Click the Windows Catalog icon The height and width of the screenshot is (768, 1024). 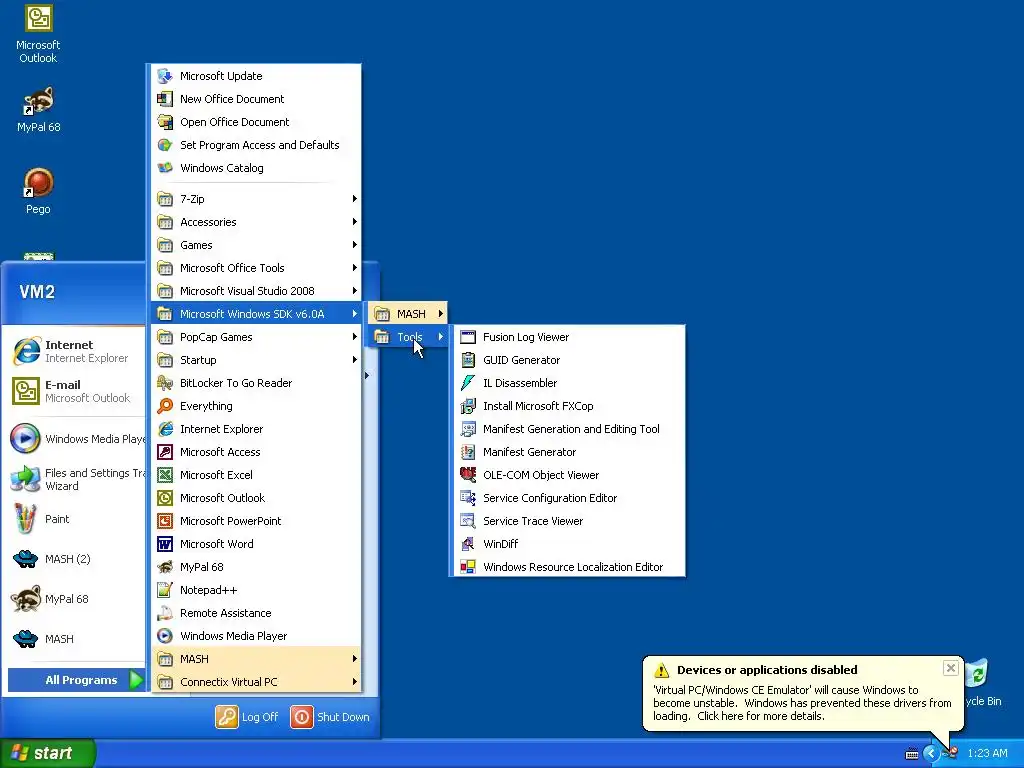(x=165, y=168)
